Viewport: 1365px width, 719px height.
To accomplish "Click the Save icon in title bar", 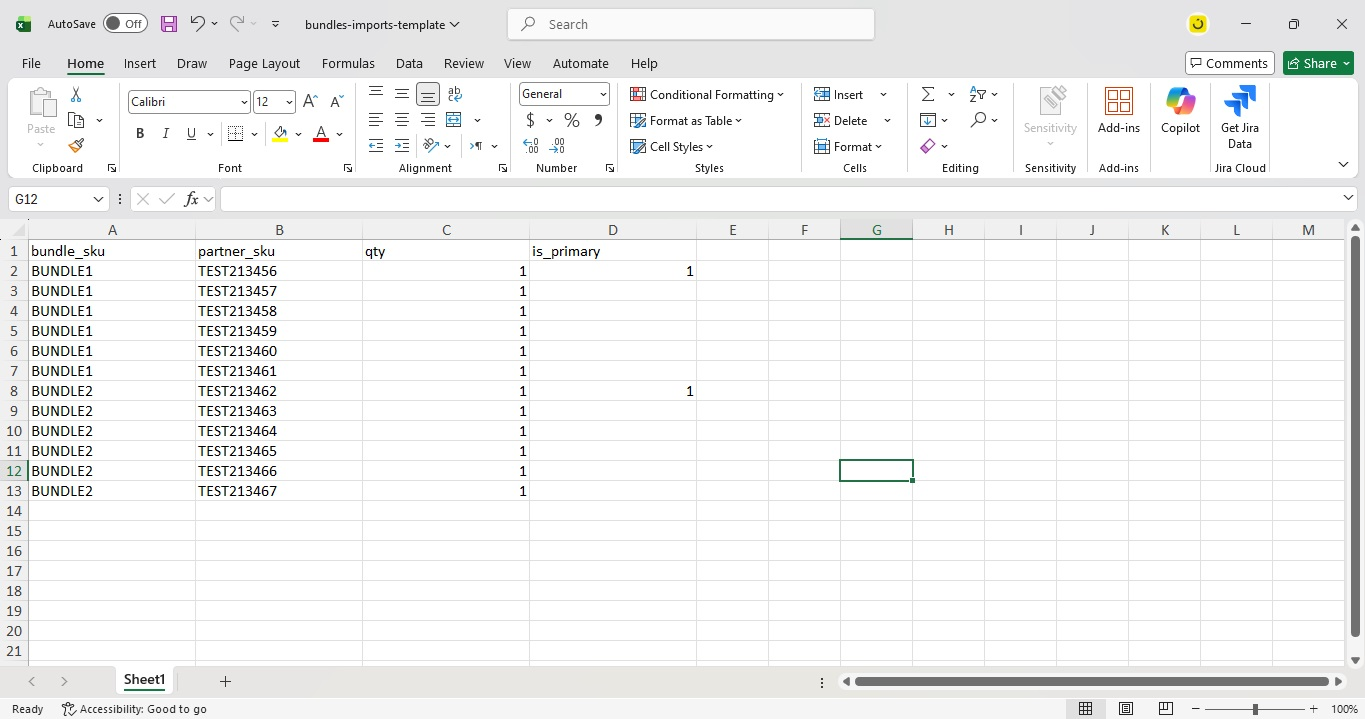I will [x=168, y=24].
